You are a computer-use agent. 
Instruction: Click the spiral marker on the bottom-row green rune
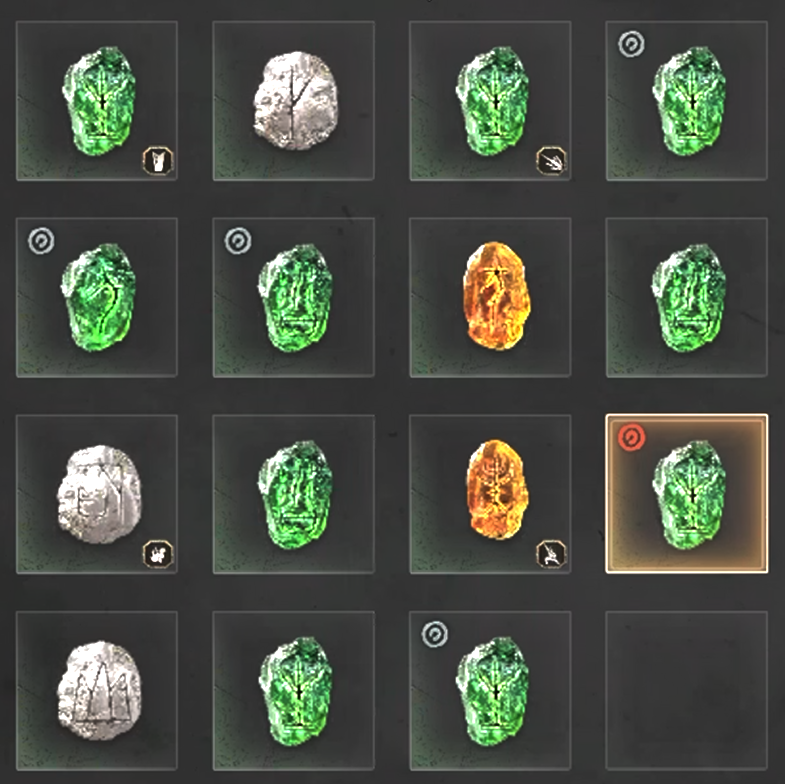(x=435, y=635)
